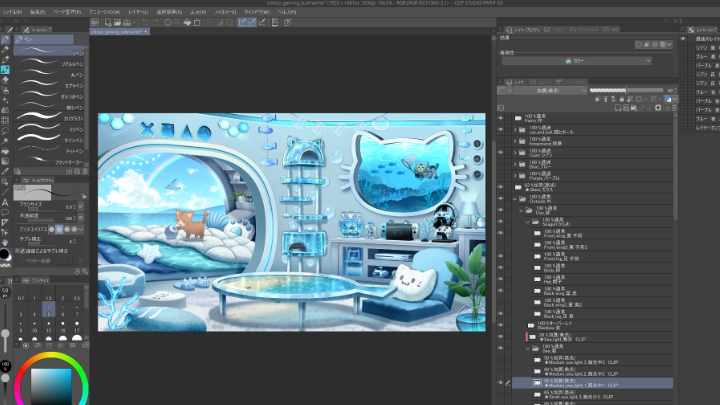The width and height of the screenshot is (720, 405).
Task: Hide the Cyan folder layer
Action: coord(501,152)
